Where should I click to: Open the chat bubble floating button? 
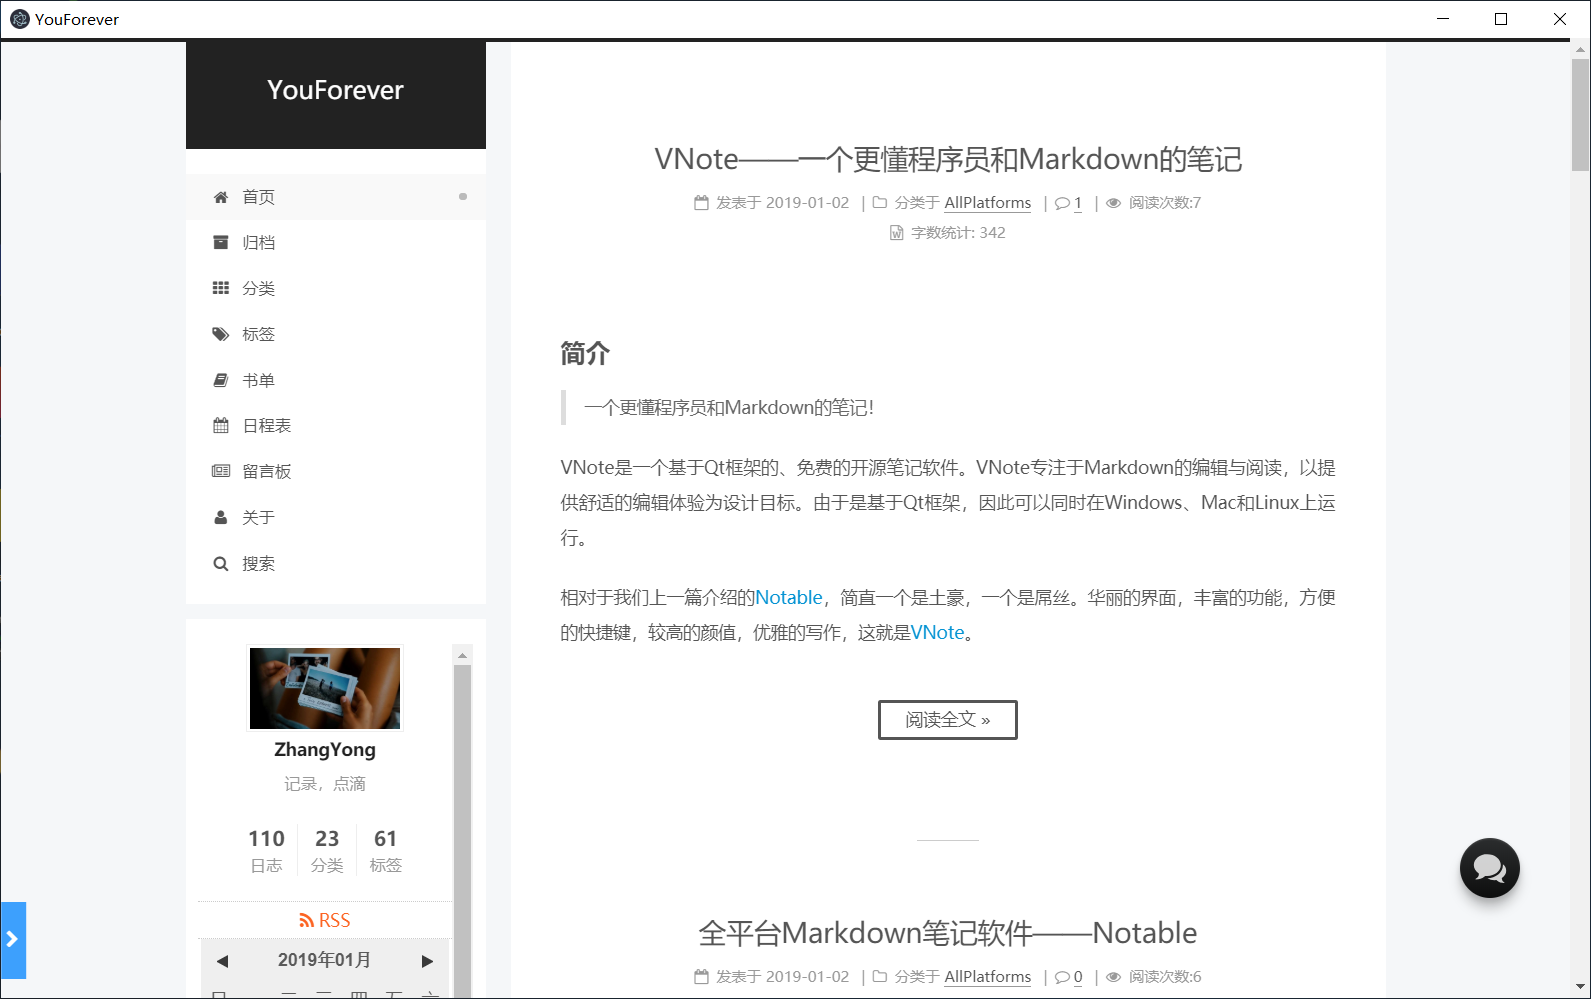click(x=1489, y=868)
